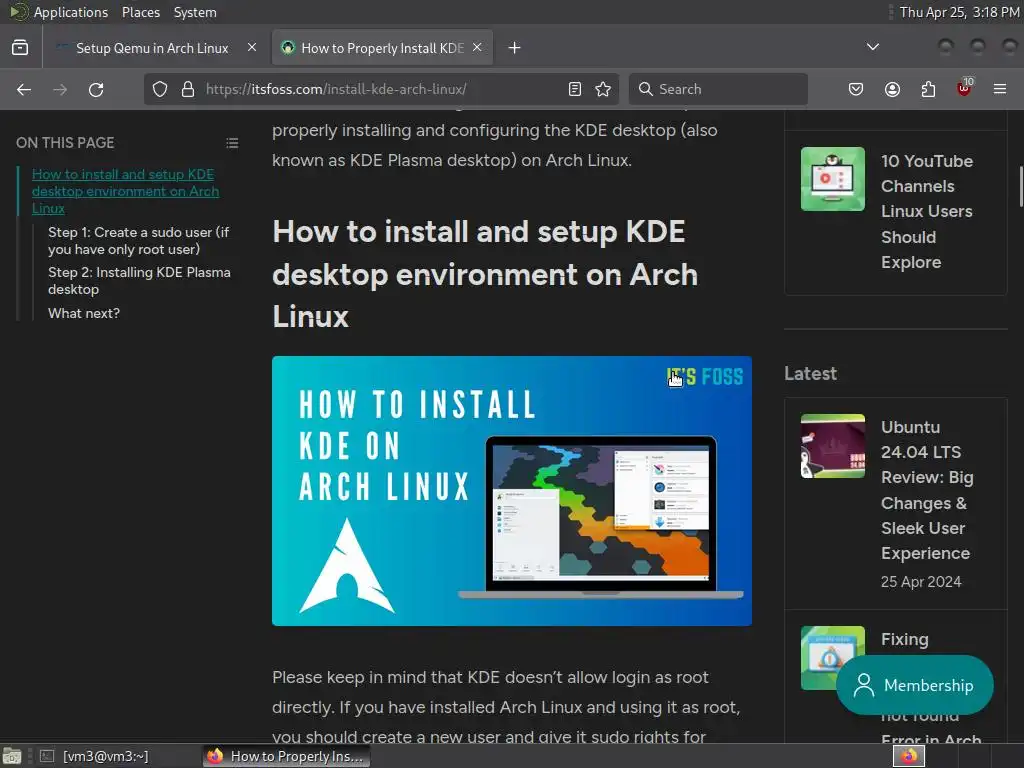Go back to previous page
Viewport: 1024px width, 768px height.
pyautogui.click(x=24, y=89)
